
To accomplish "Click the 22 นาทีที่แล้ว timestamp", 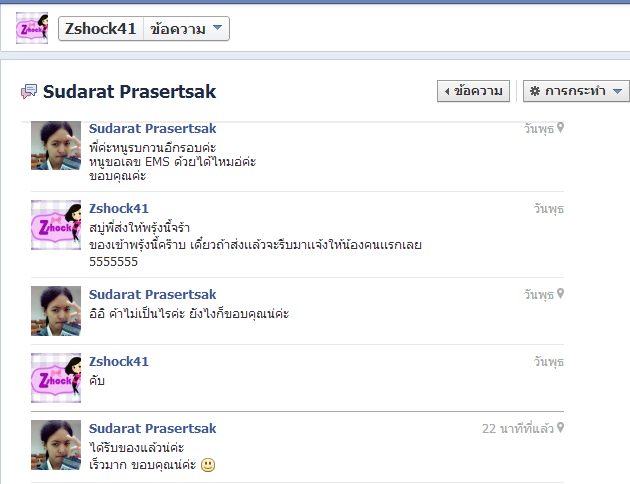I will 518,429.
